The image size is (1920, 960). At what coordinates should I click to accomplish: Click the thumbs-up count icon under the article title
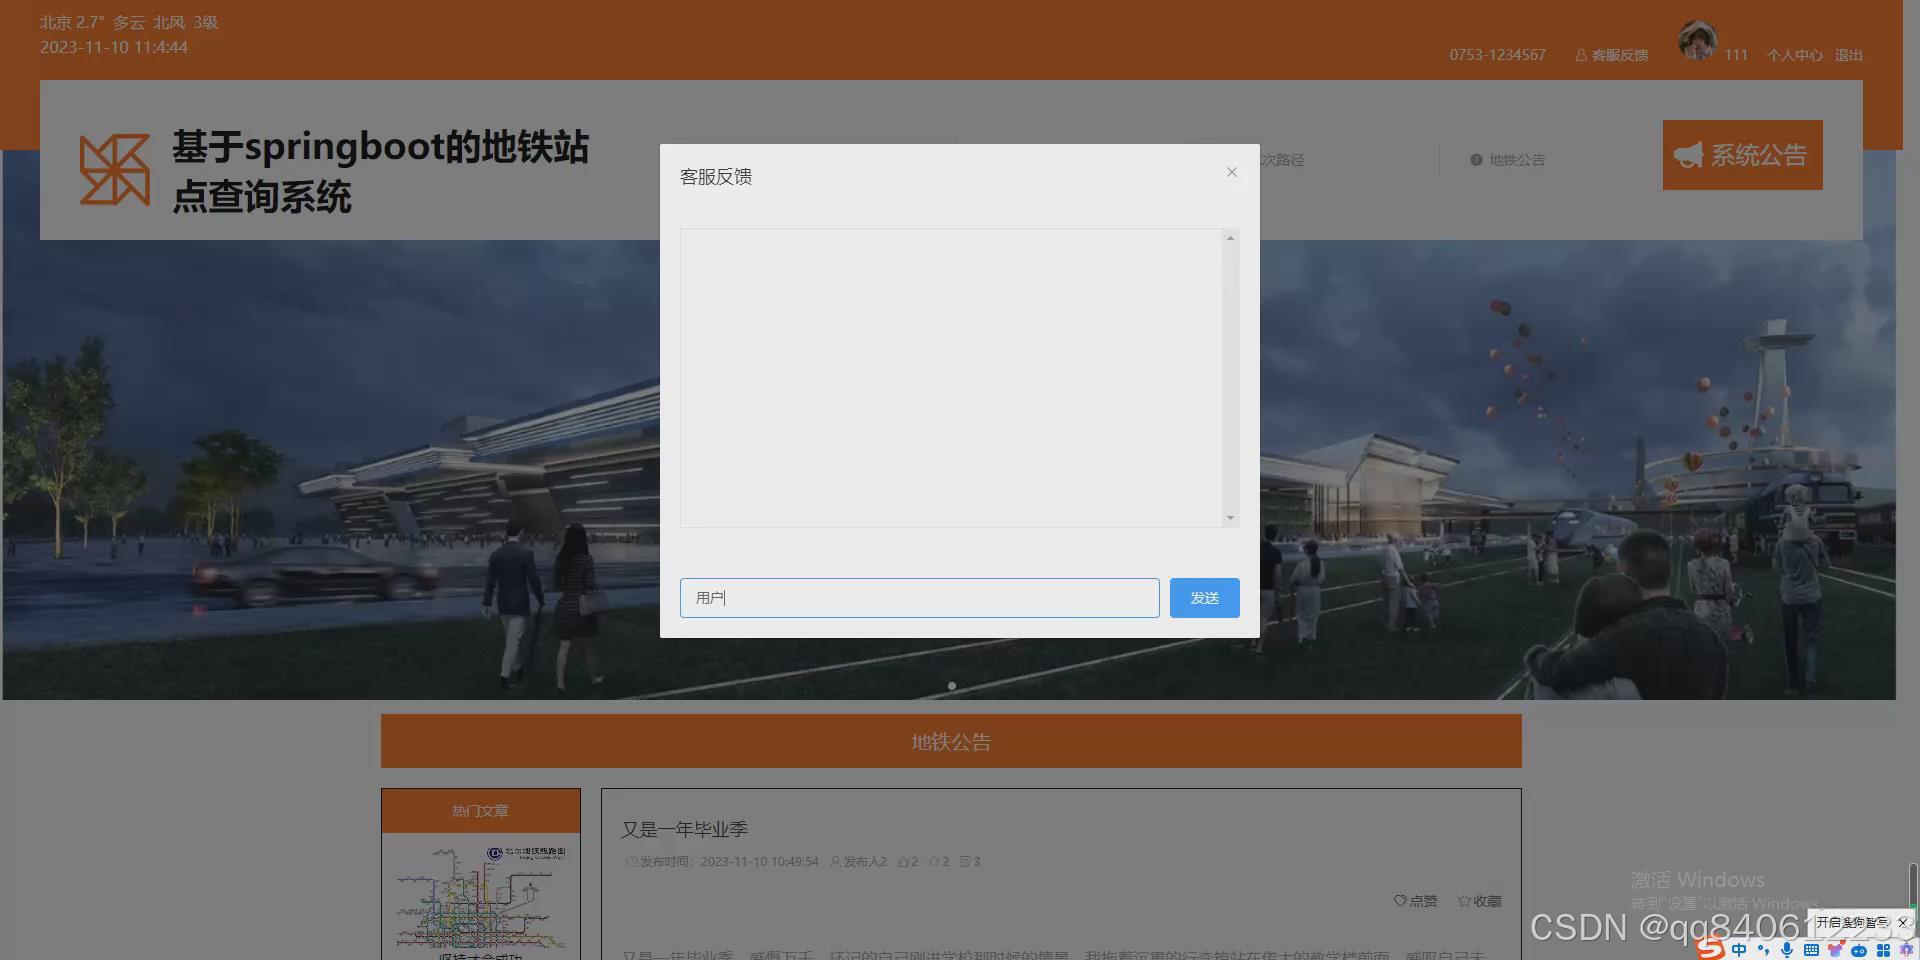point(903,861)
